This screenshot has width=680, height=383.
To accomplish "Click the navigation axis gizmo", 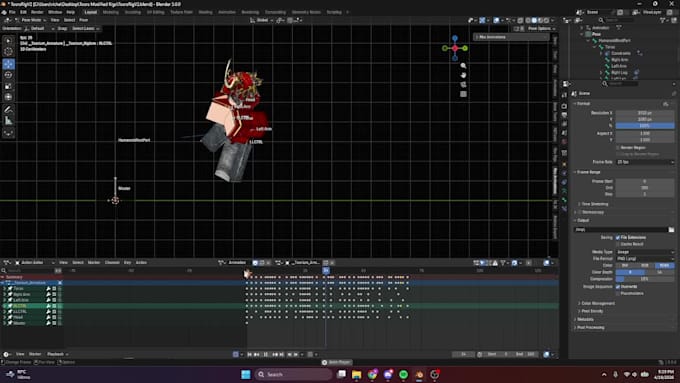I will [x=454, y=48].
